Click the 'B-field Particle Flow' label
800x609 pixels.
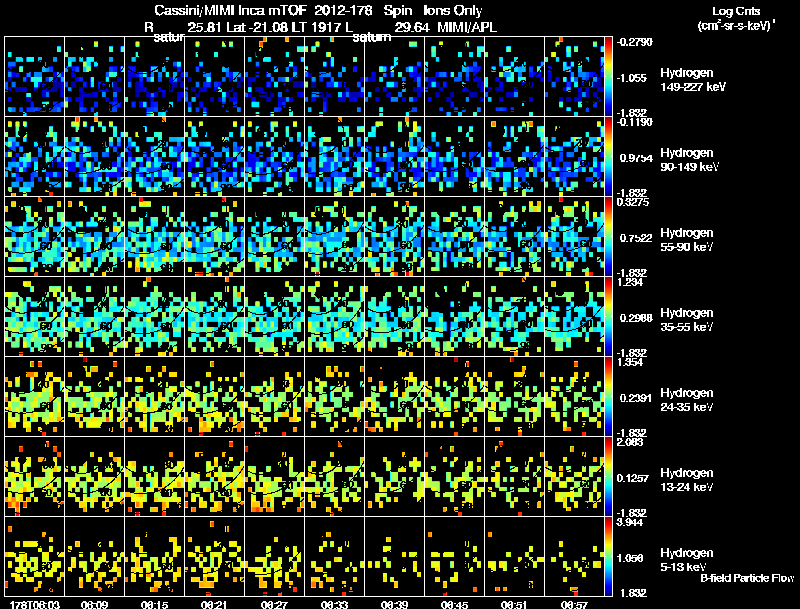747,578
